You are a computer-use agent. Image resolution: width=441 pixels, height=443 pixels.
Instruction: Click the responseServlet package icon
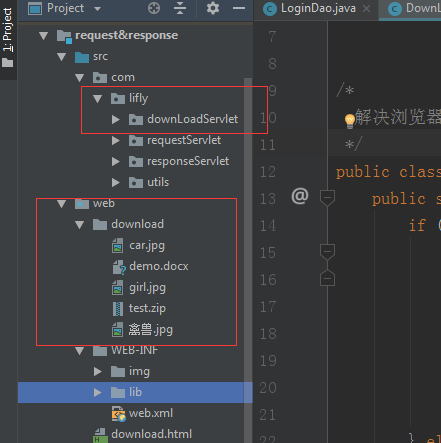136,162
